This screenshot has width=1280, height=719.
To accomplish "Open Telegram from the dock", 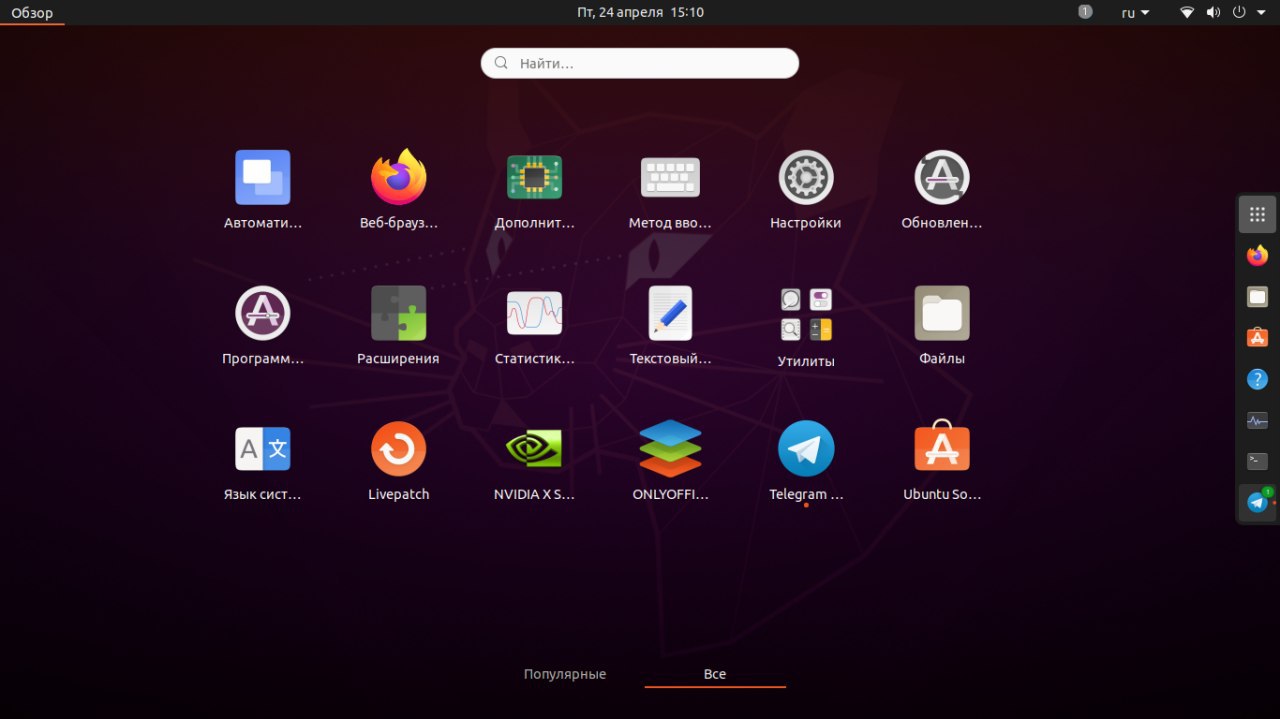I will 1258,502.
